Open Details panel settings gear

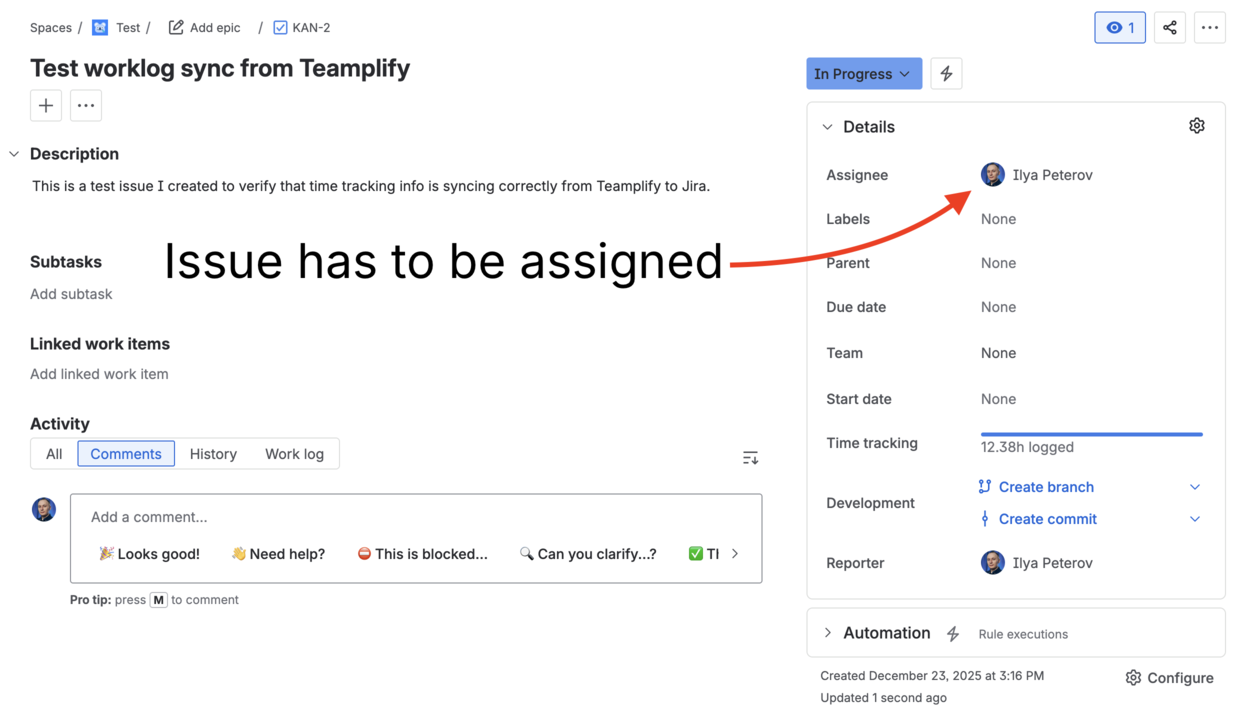(1197, 125)
